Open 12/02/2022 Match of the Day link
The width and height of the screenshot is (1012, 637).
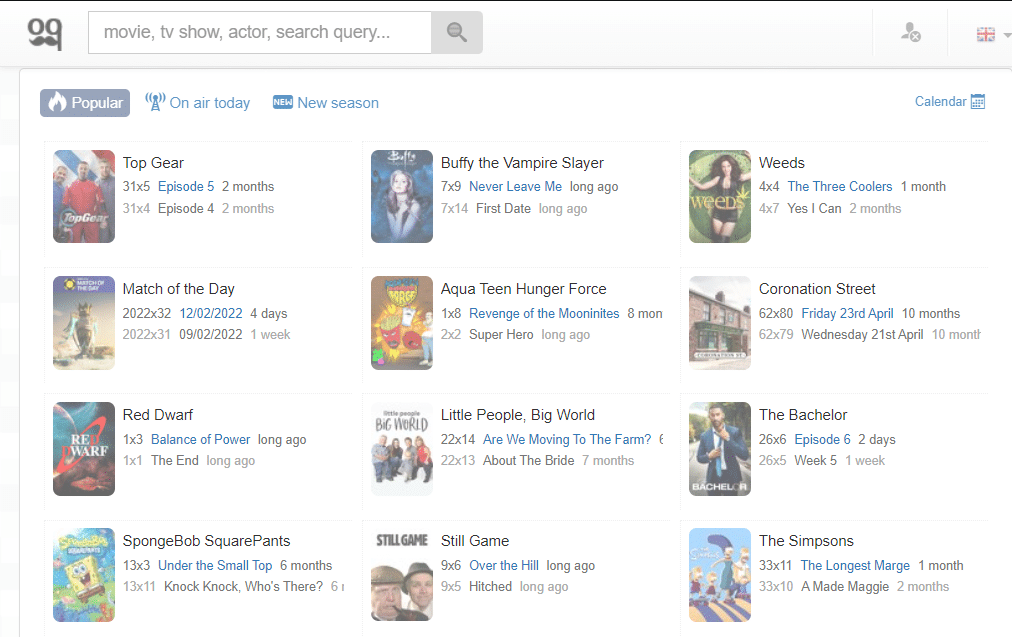click(211, 314)
